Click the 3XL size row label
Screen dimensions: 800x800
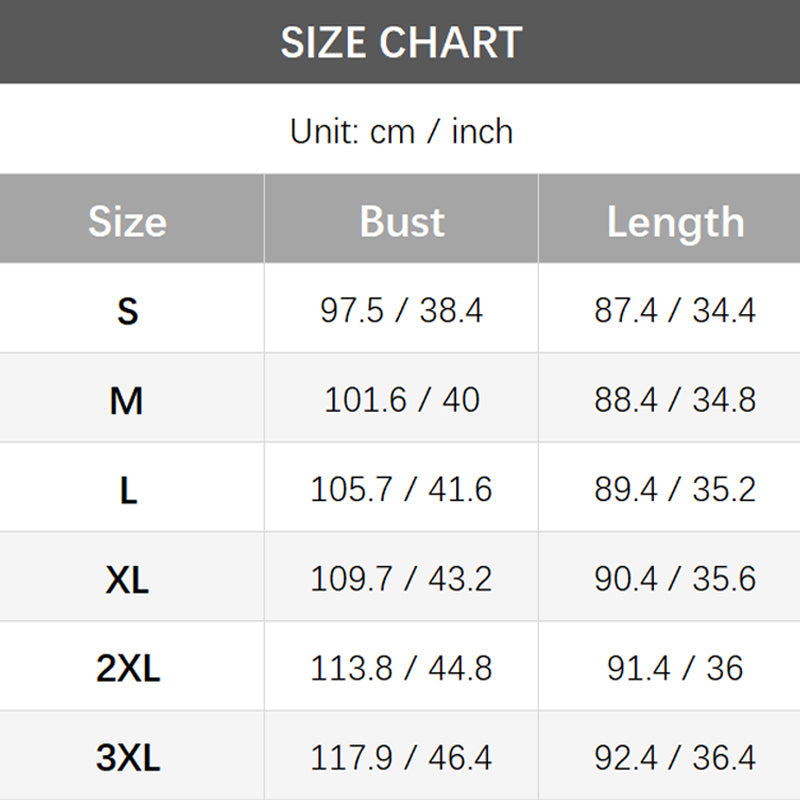pyautogui.click(x=127, y=758)
